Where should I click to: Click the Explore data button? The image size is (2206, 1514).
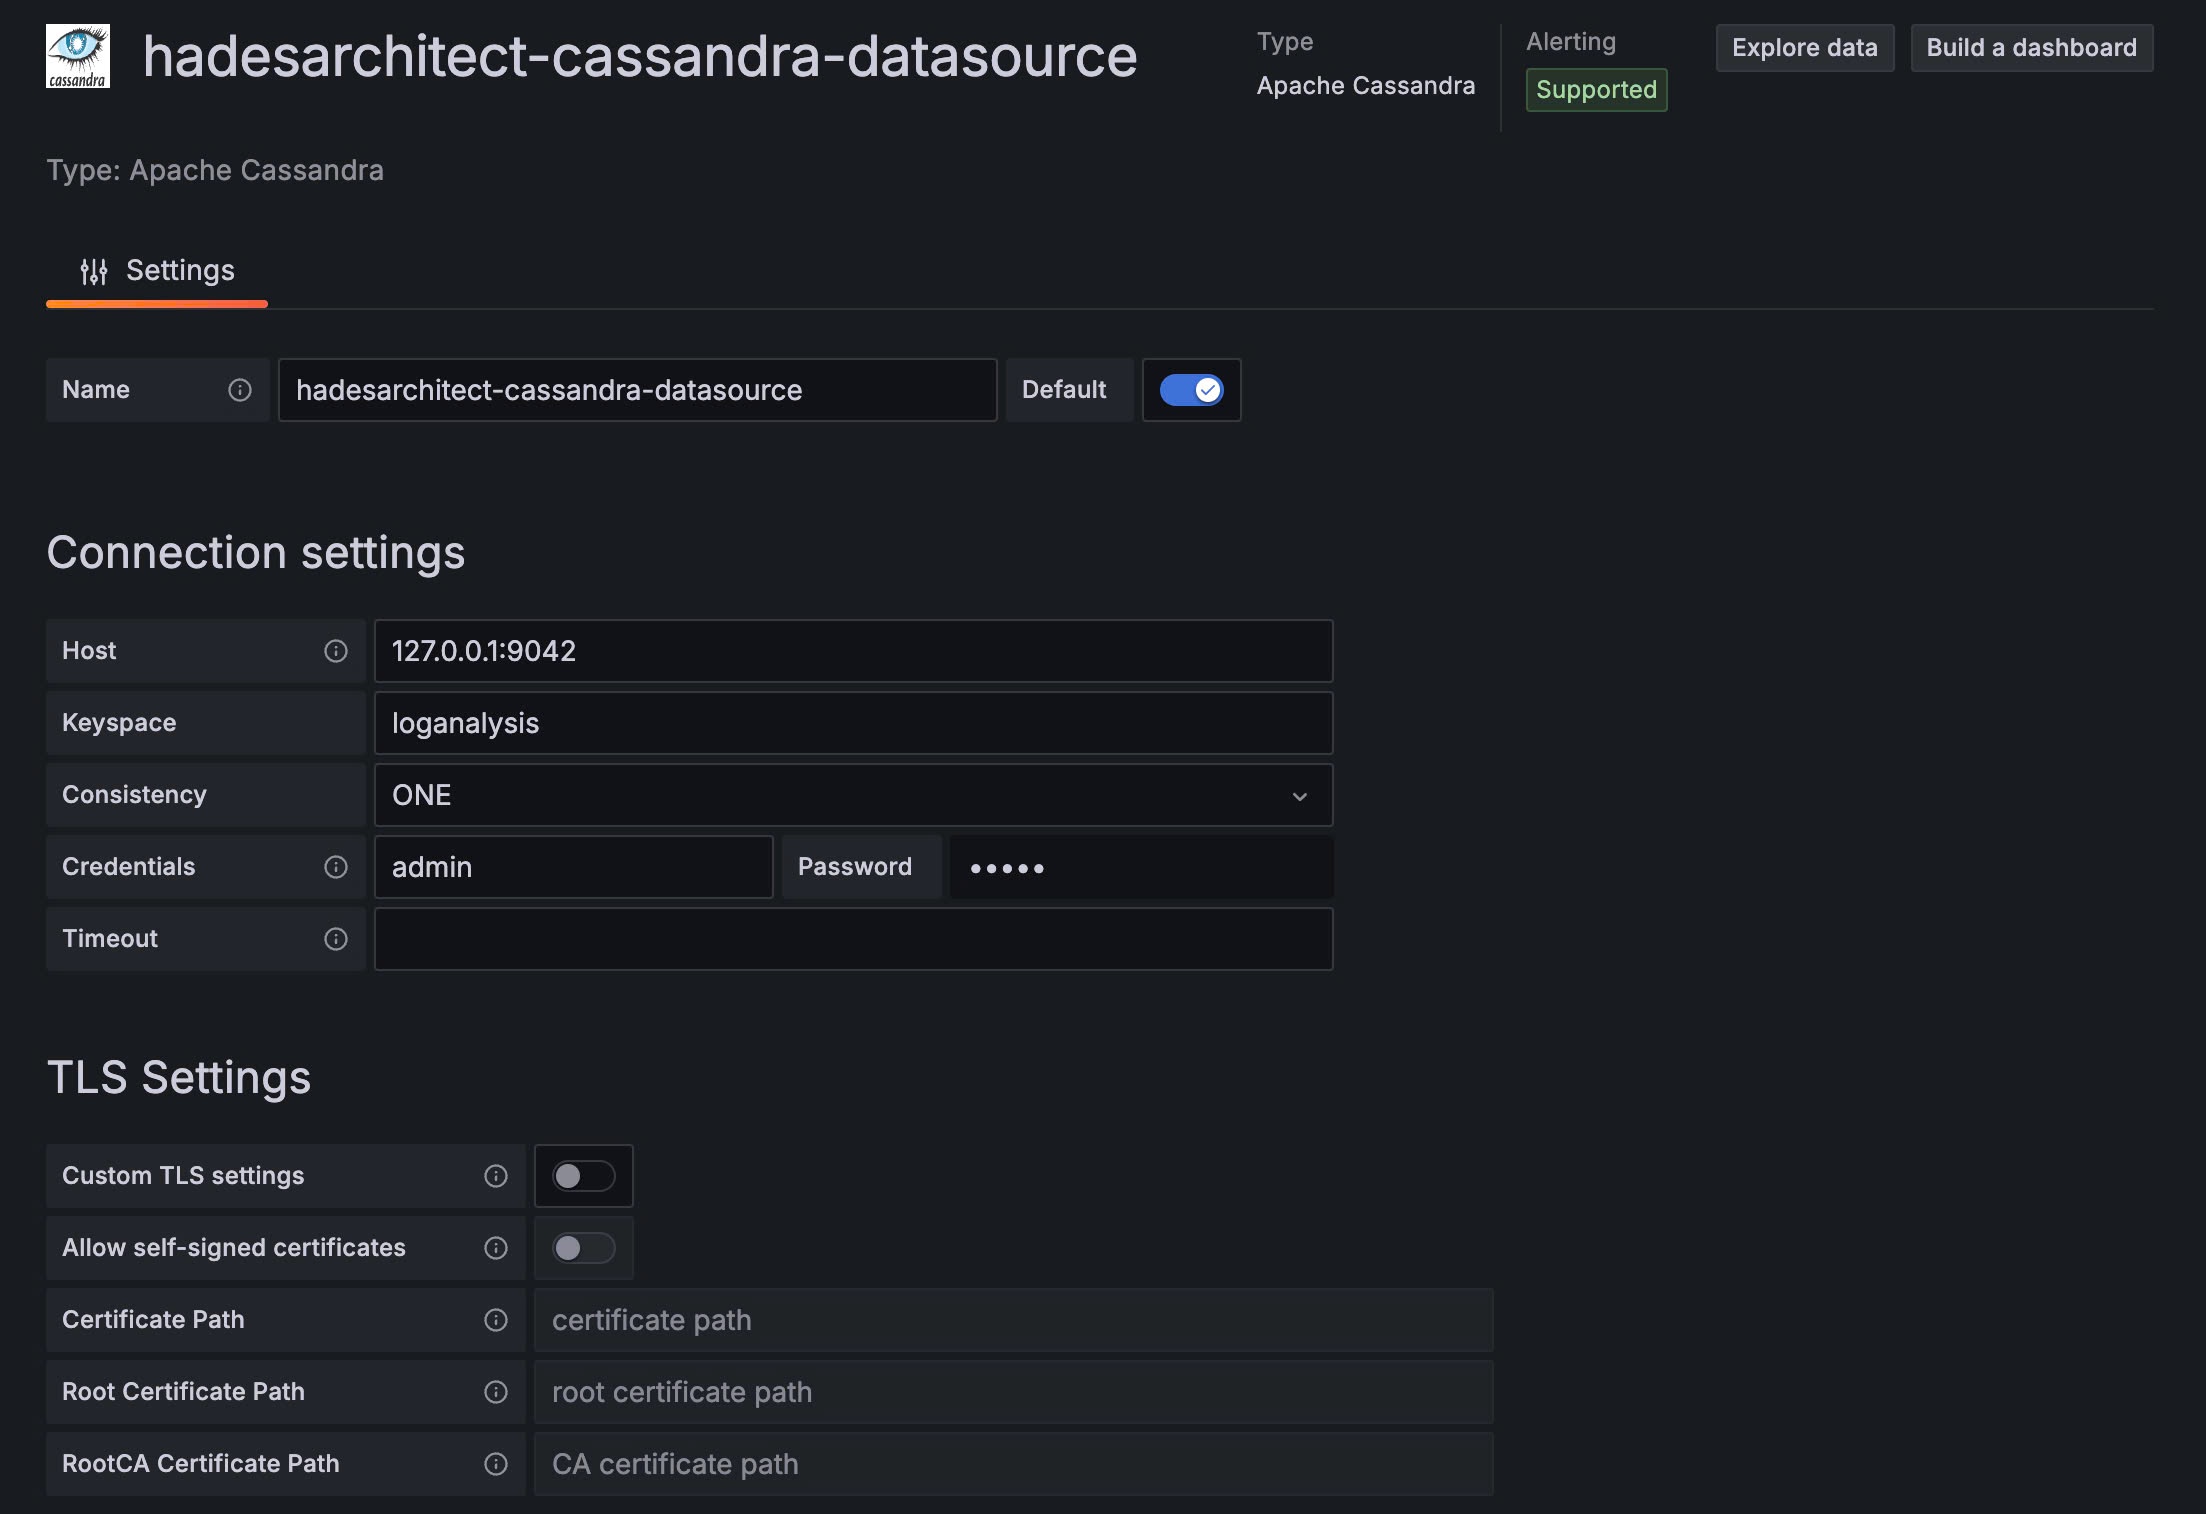(x=1804, y=48)
